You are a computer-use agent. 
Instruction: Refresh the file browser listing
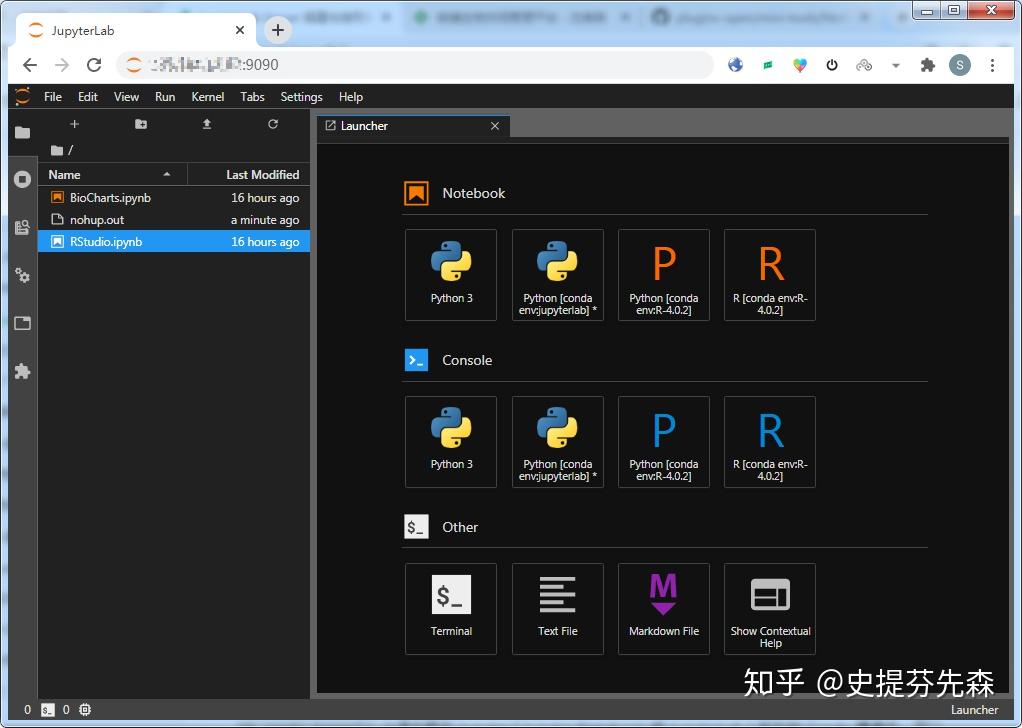(271, 124)
